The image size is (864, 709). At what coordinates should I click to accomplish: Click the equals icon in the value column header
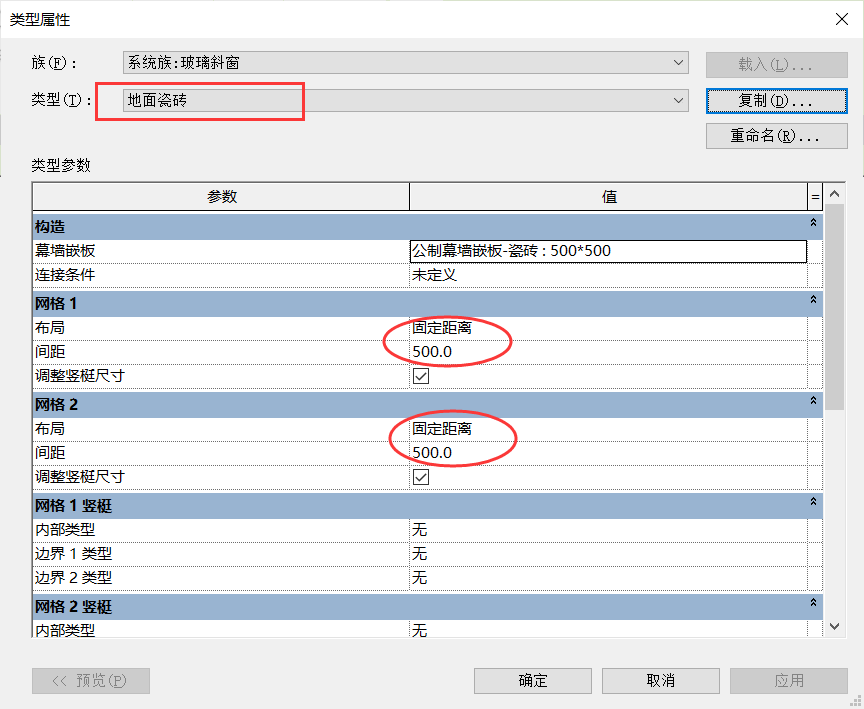[815, 196]
